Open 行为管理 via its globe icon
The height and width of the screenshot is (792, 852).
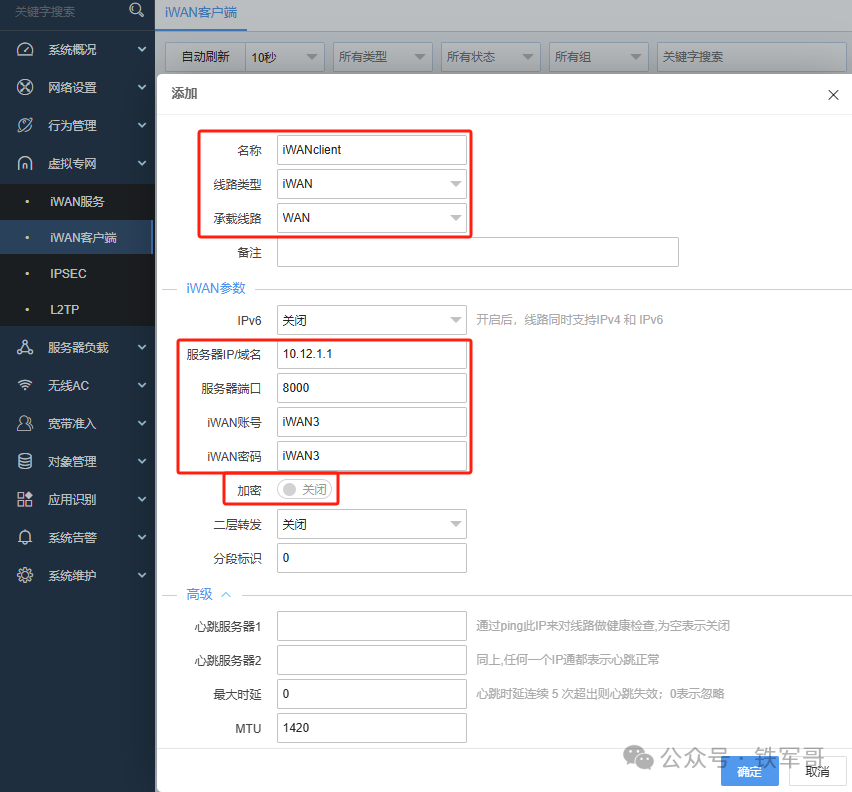(x=24, y=125)
